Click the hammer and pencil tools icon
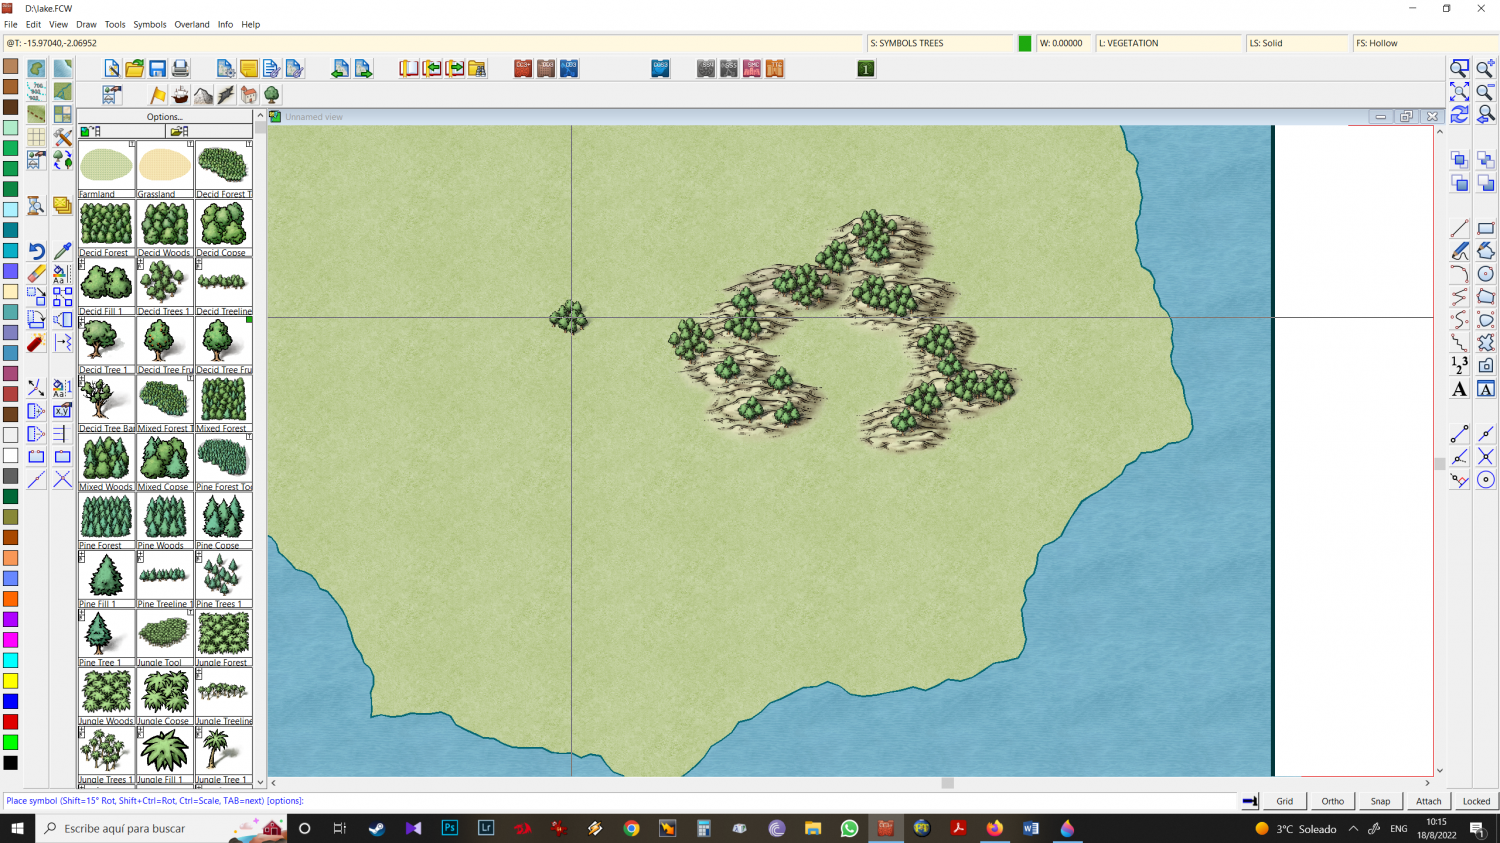This screenshot has height=843, width=1500. [x=62, y=137]
